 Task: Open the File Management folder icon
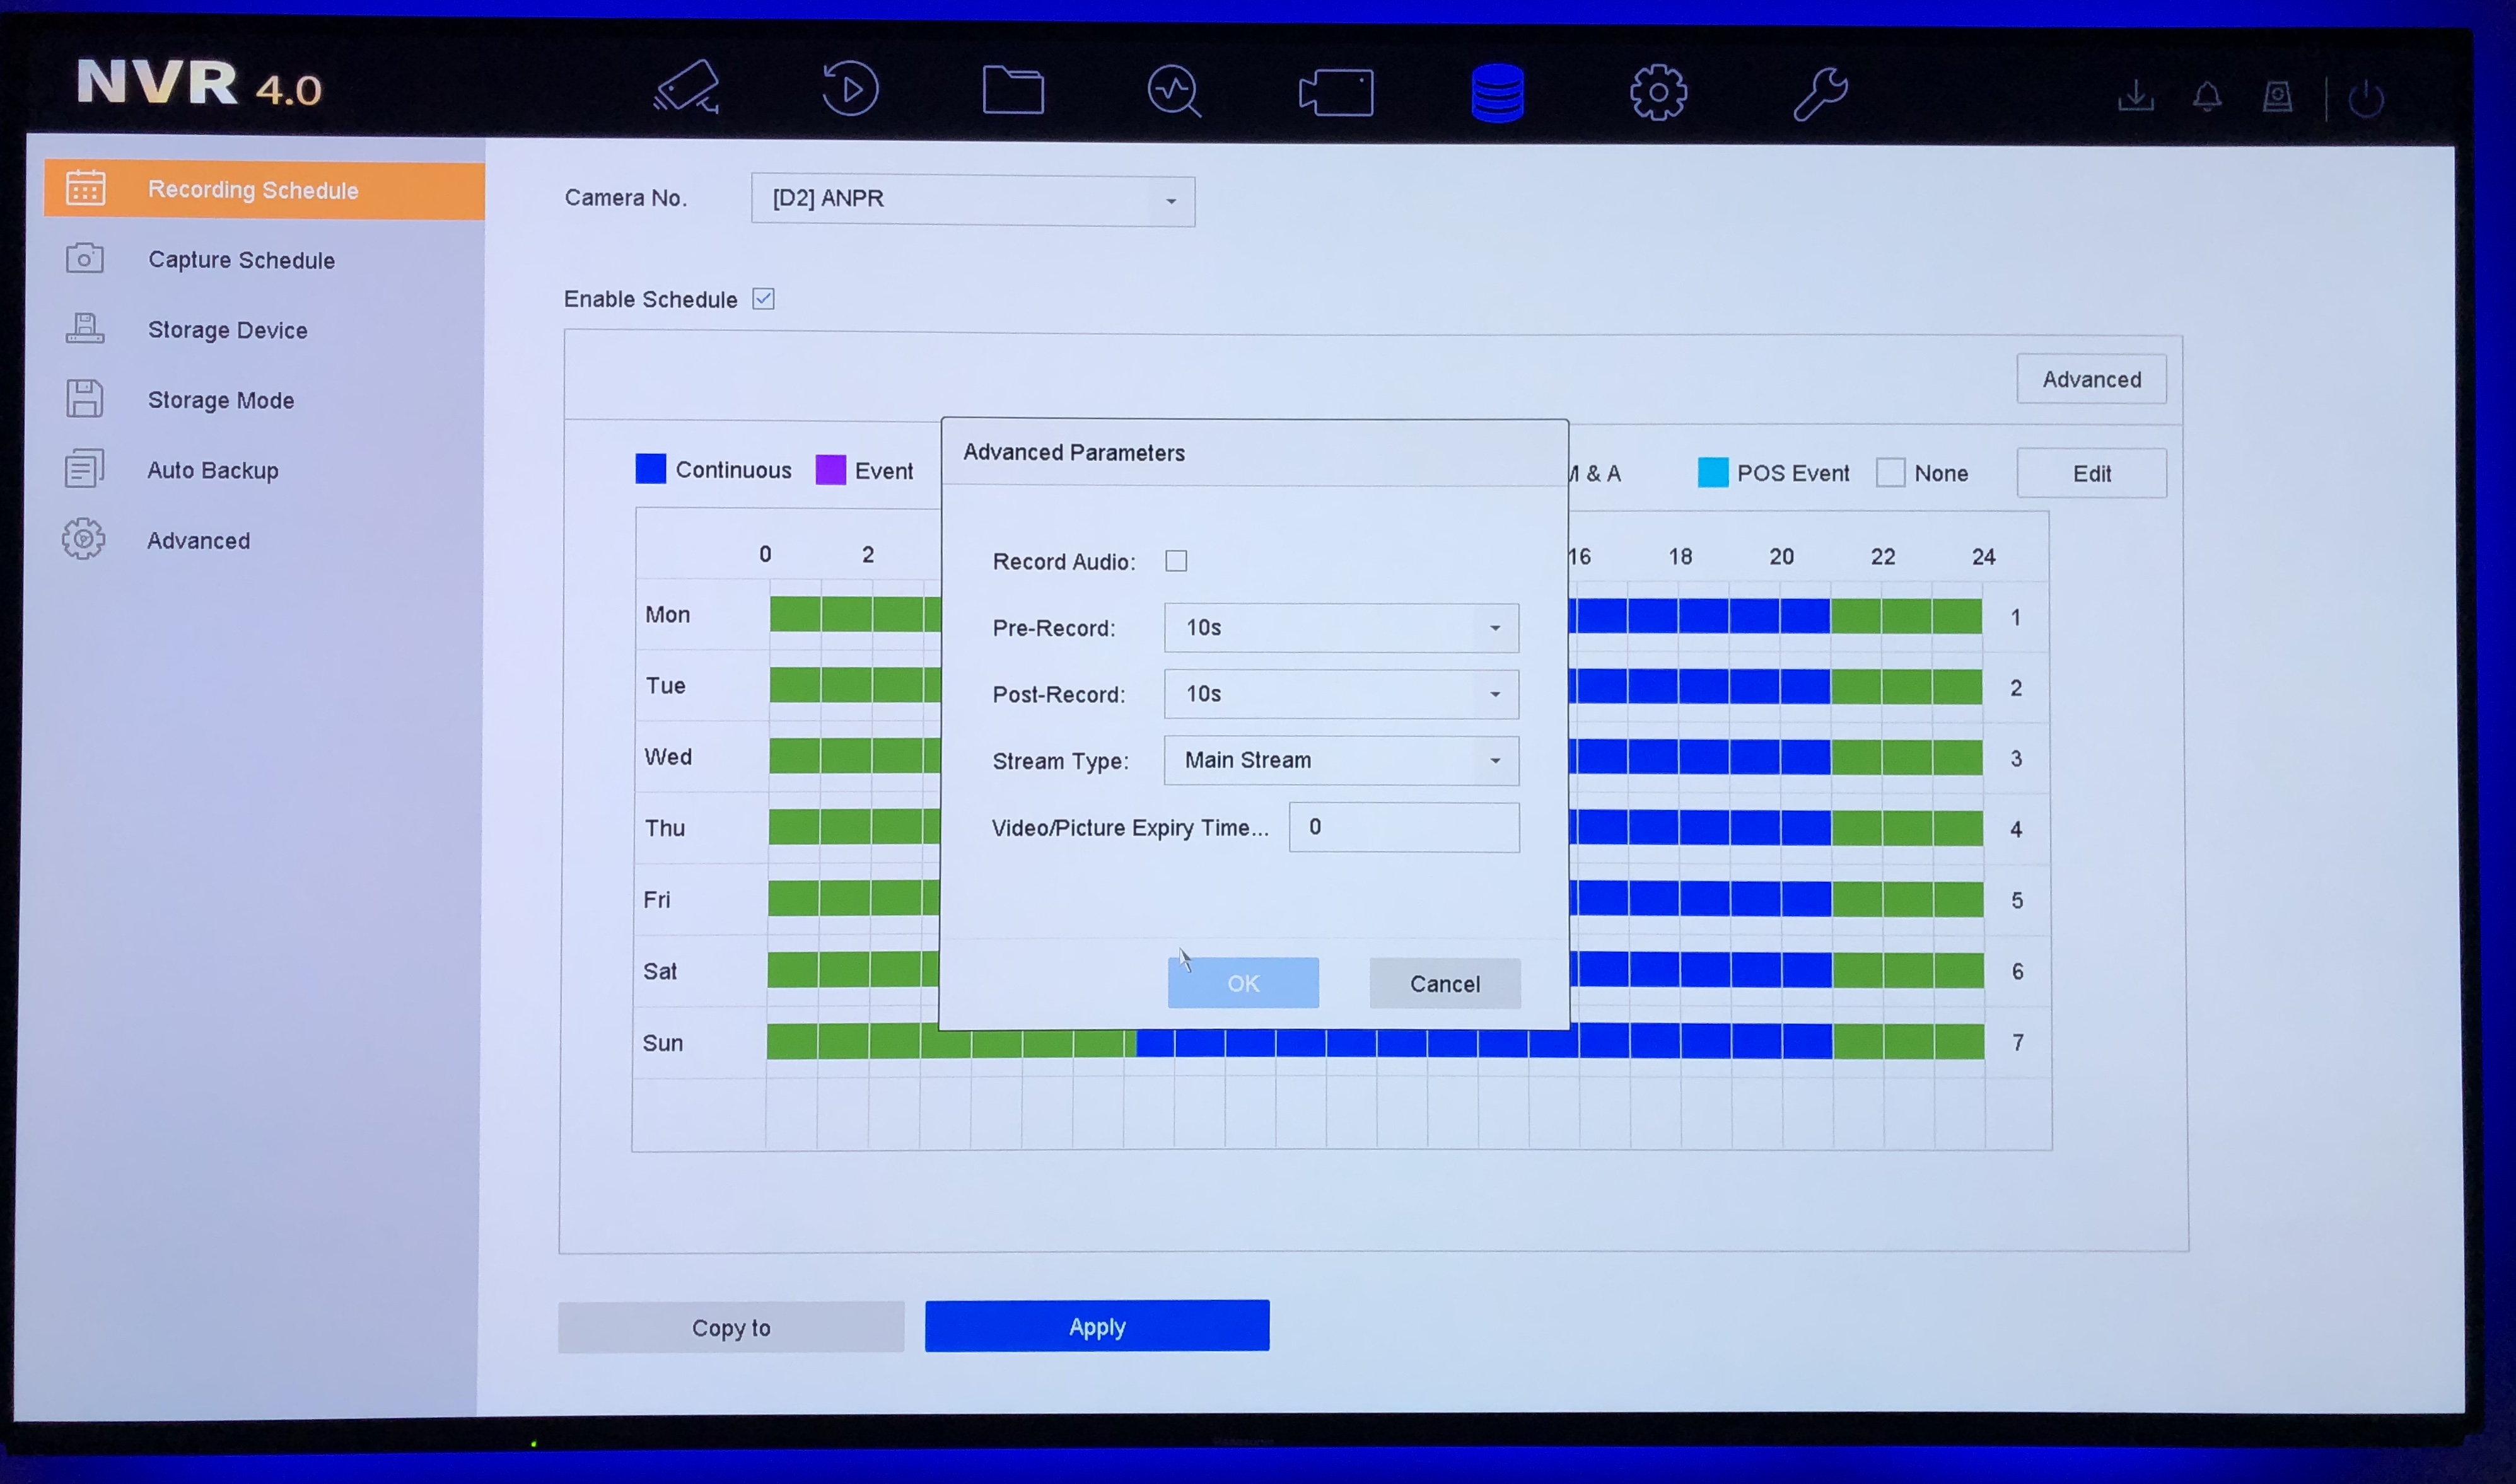point(1012,91)
